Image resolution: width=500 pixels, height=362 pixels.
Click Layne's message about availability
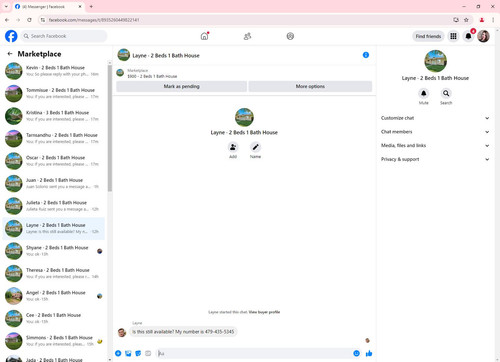(x=183, y=332)
